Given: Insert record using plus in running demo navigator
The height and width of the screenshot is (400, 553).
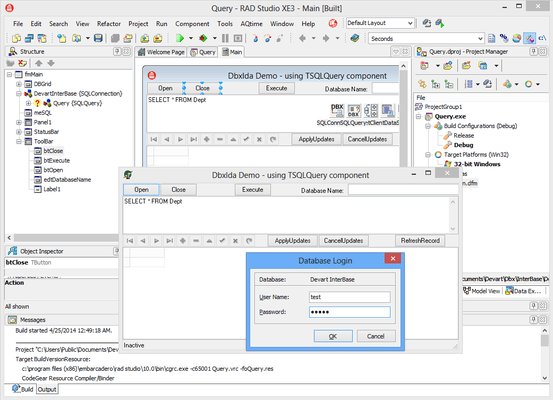Looking at the screenshot, I should [x=183, y=241].
